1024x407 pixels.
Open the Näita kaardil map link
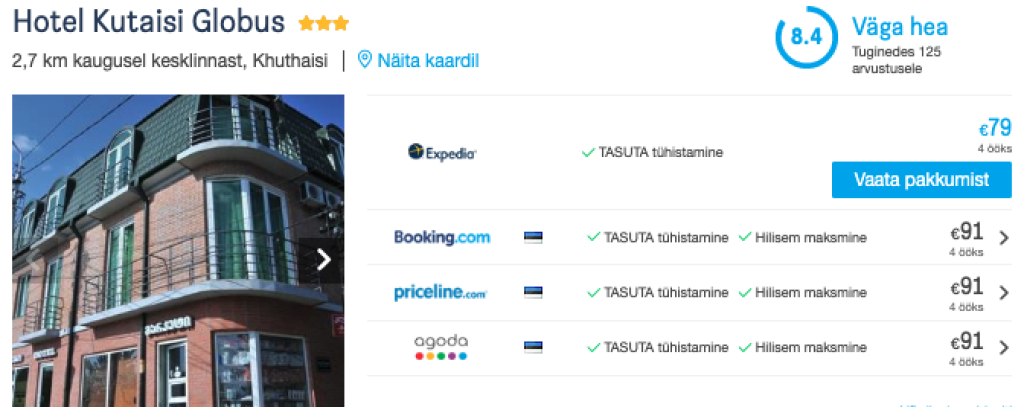[428, 60]
